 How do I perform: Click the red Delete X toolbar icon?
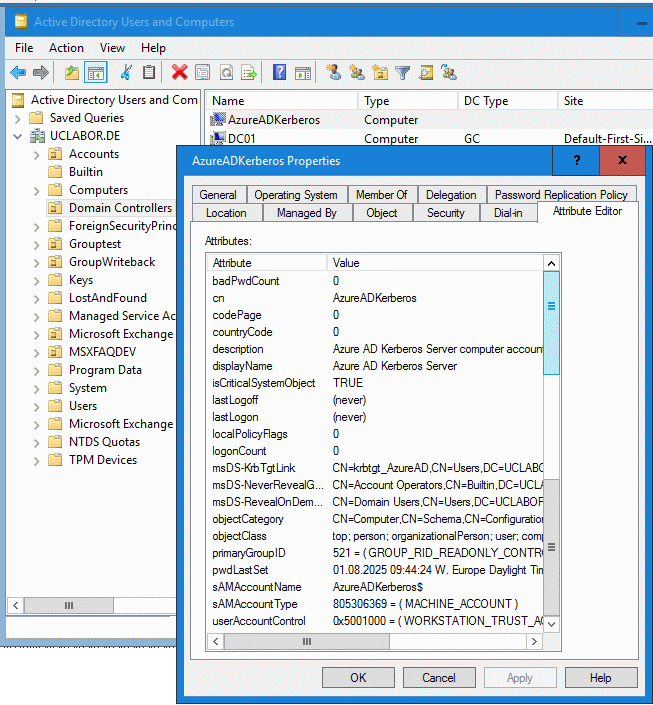tap(179, 72)
